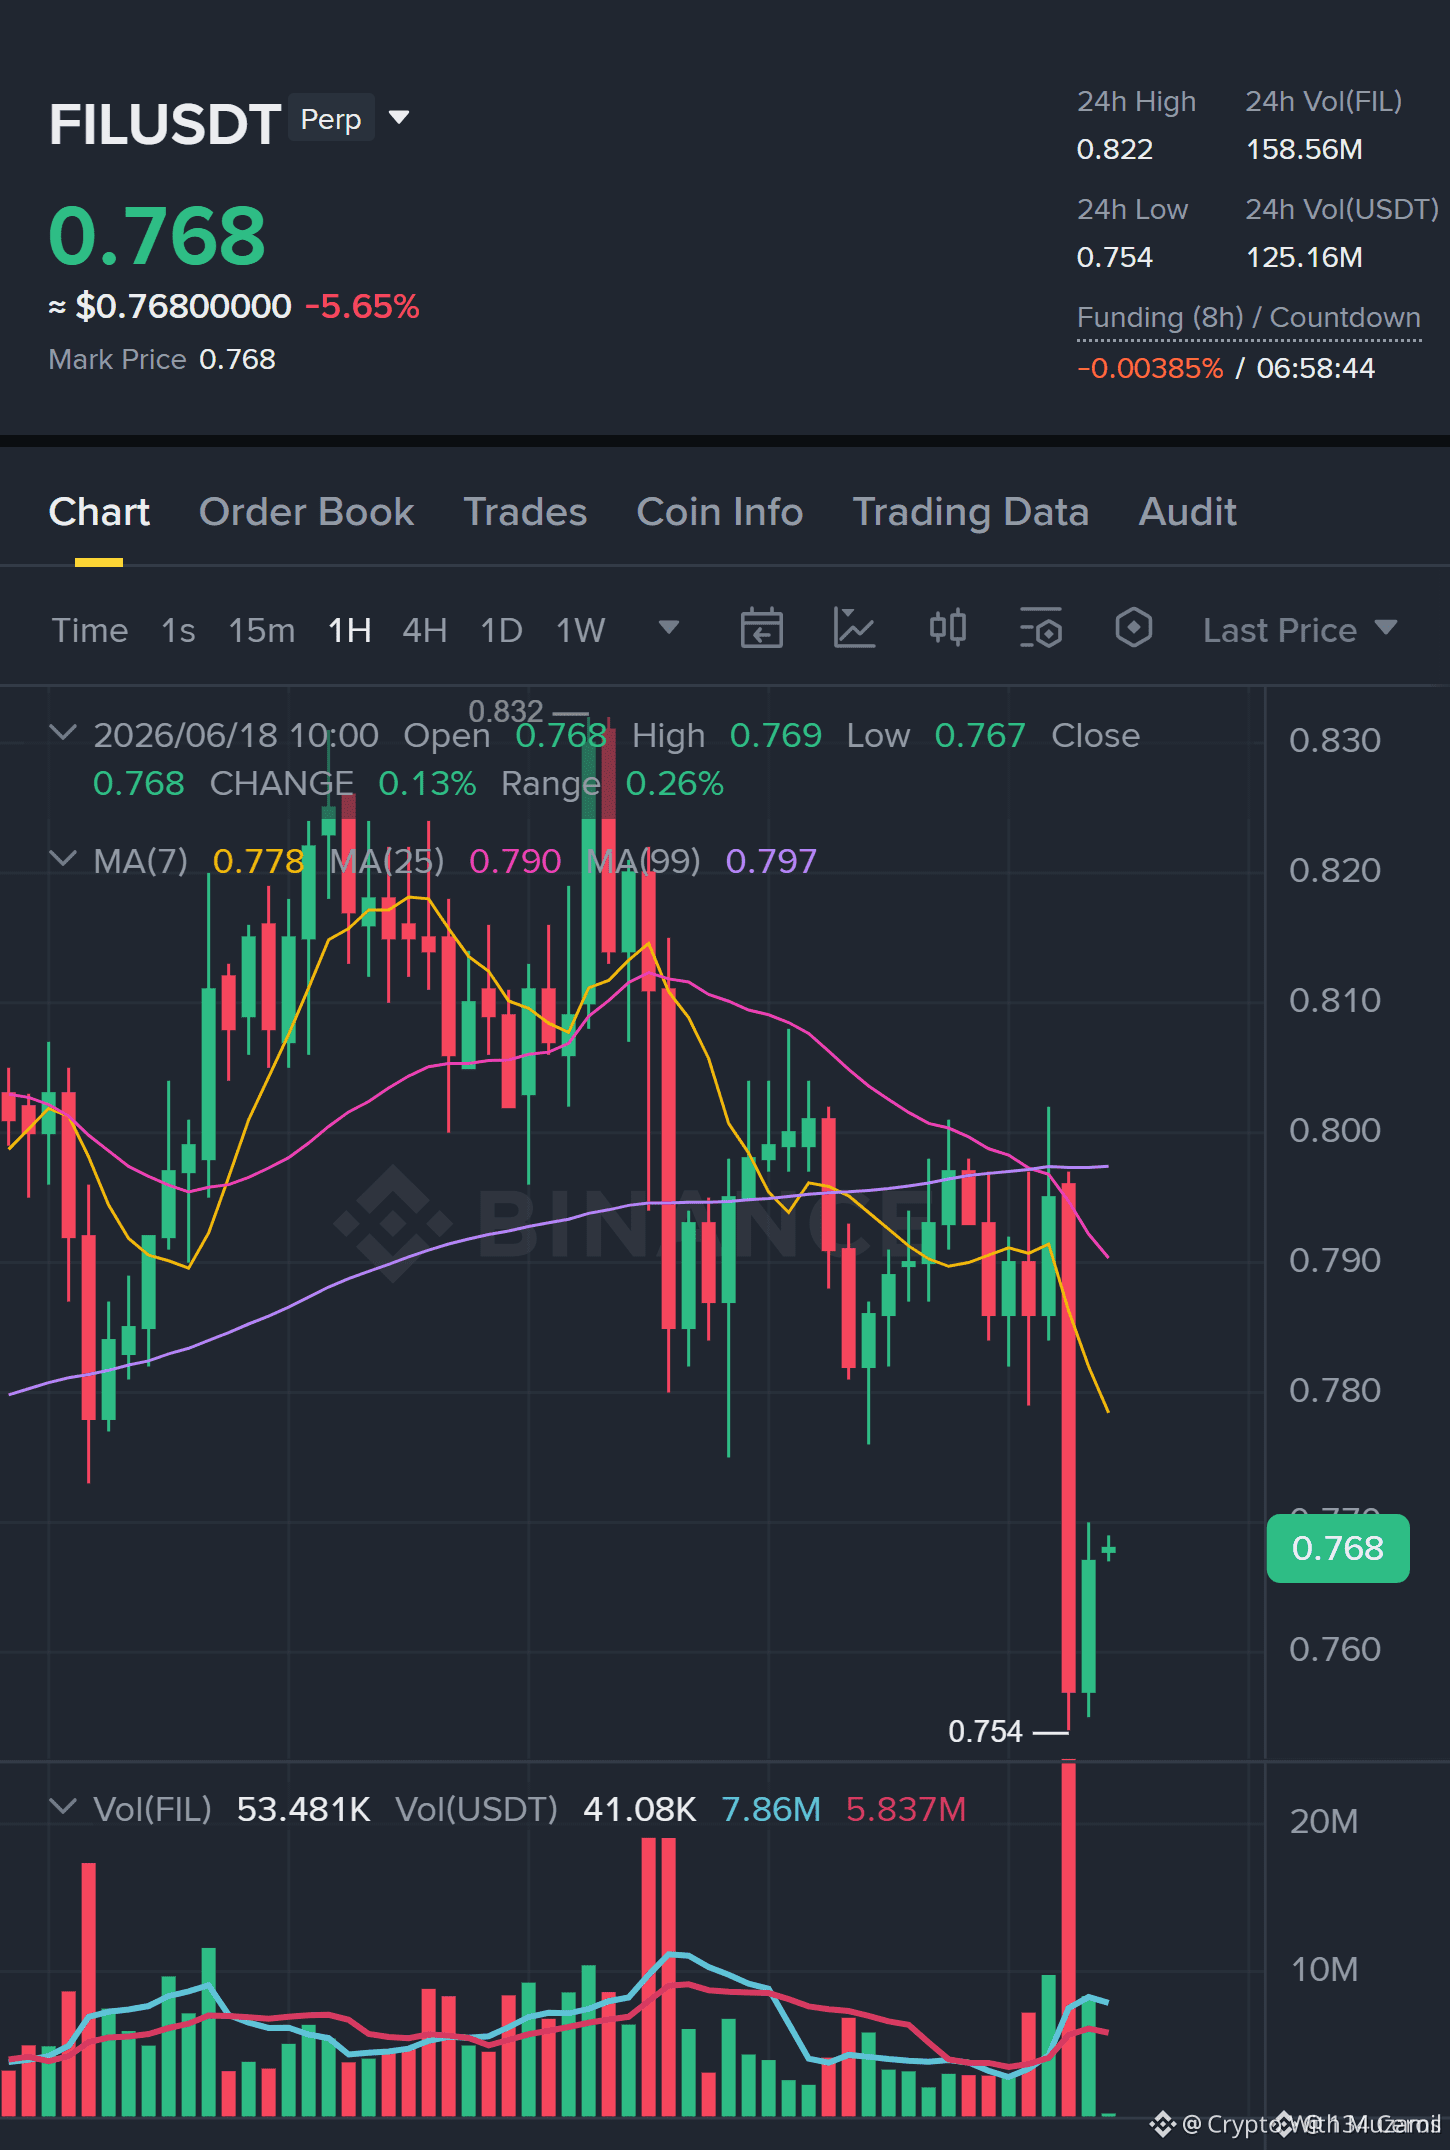Tap the 24h Vol(USDT) value 125.16M
This screenshot has width=1450, height=2150.
(x=1304, y=257)
